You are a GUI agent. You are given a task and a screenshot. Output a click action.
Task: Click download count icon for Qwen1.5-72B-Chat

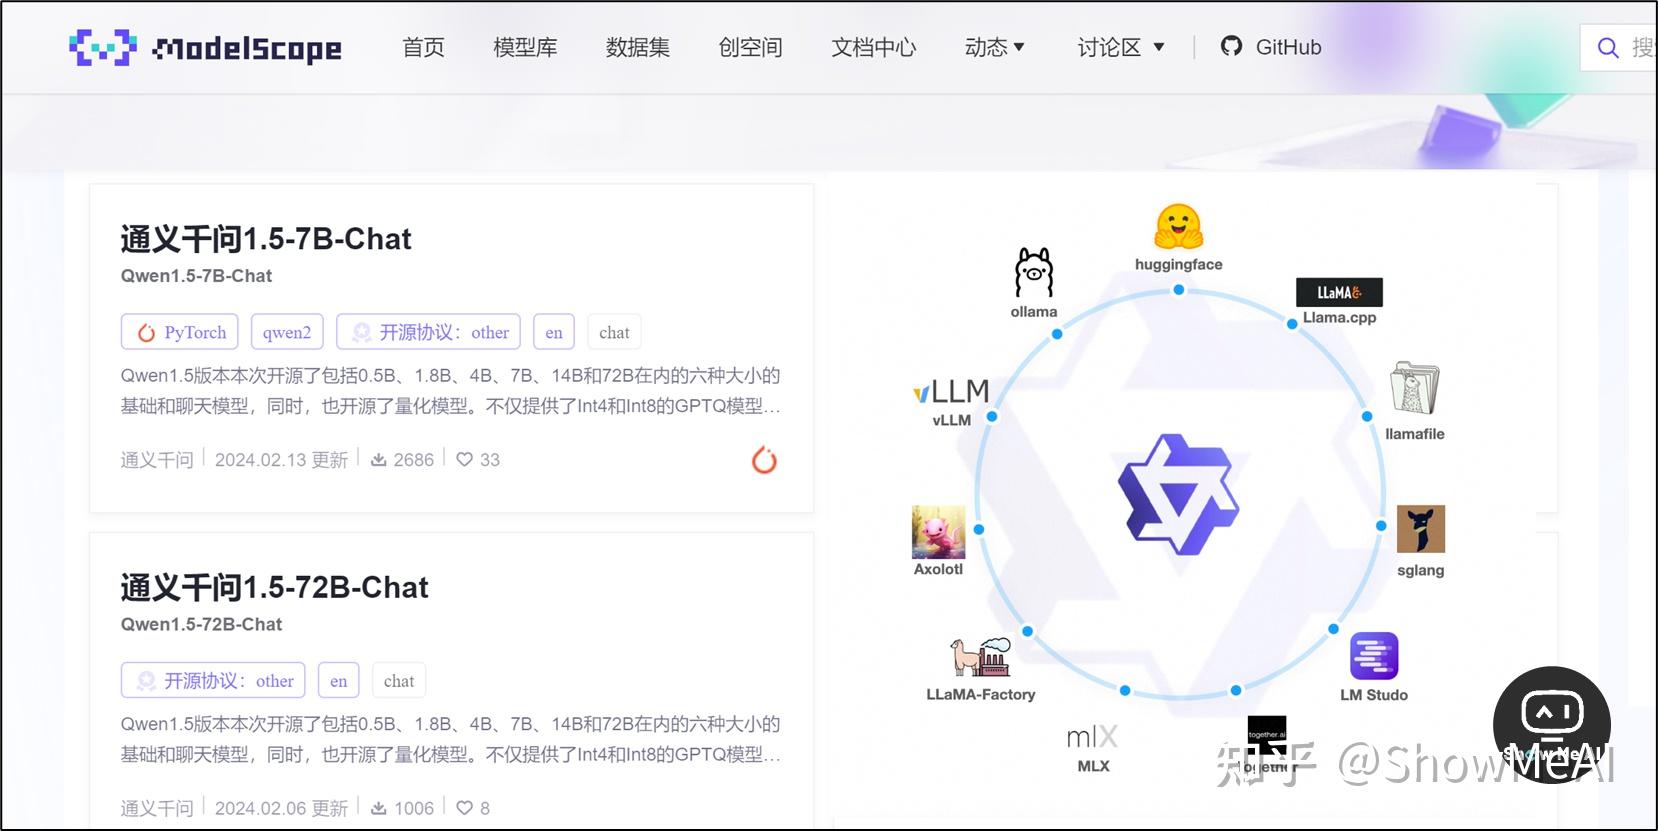click(x=379, y=808)
